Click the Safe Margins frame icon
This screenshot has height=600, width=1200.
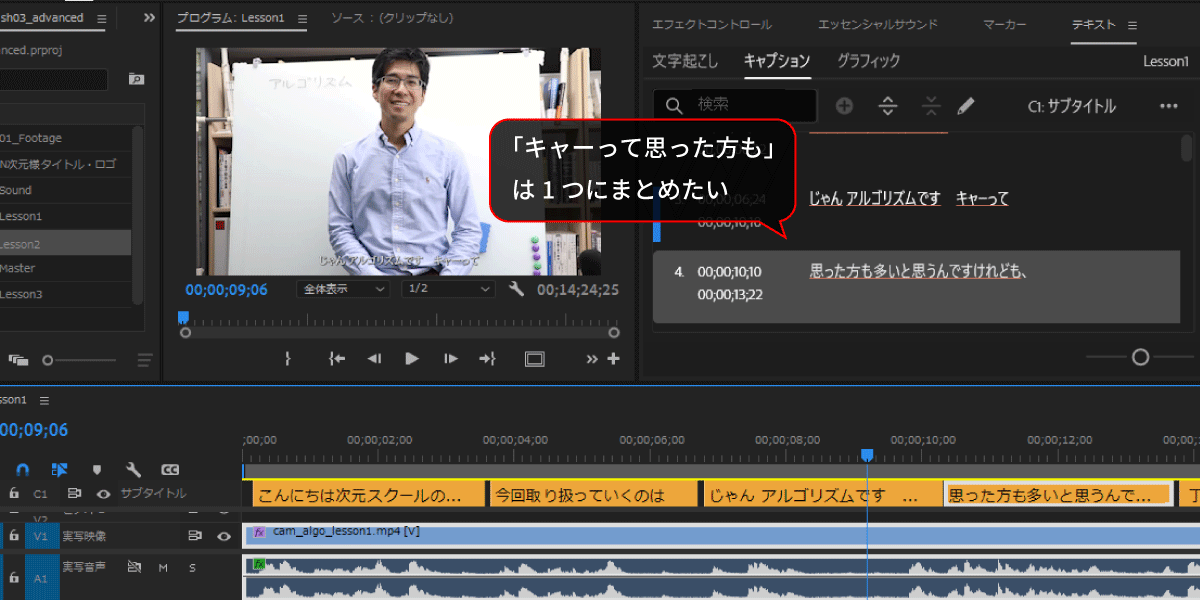(x=534, y=359)
